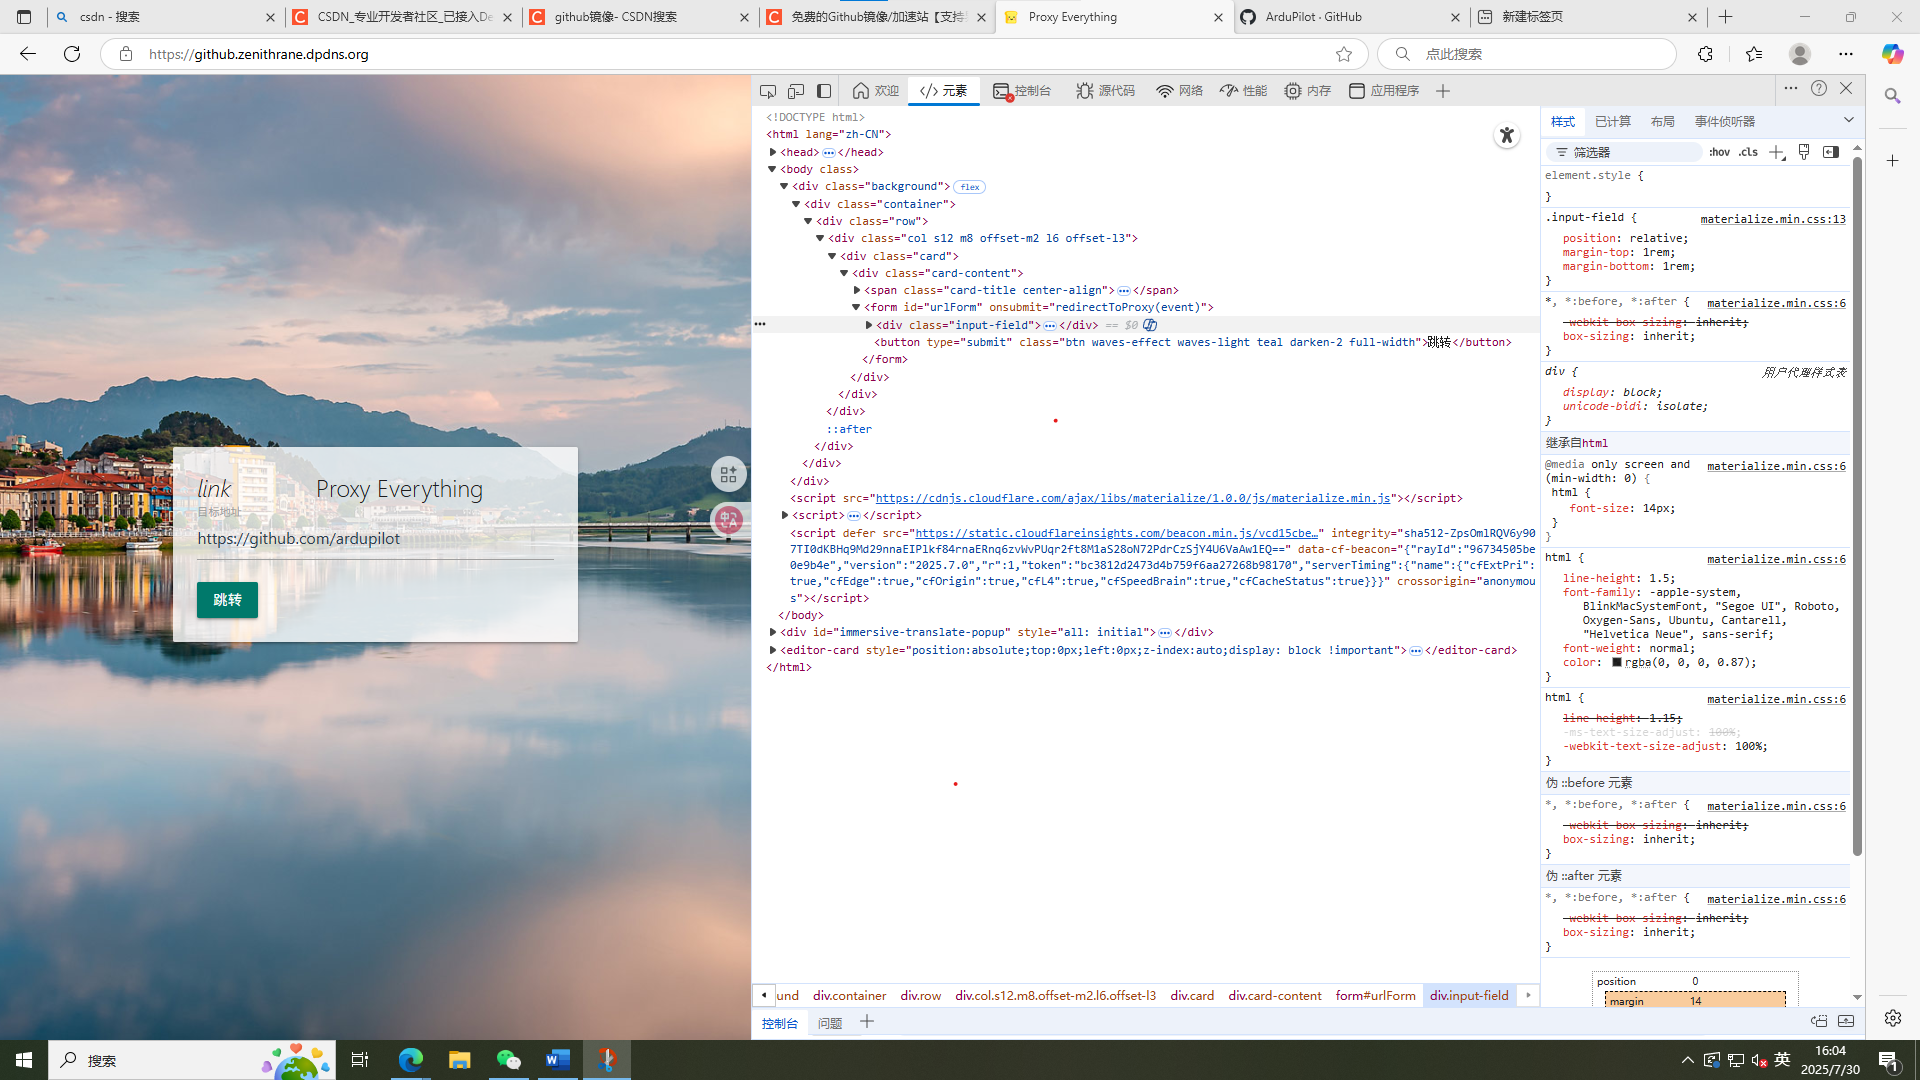1920x1080 pixels.
Task: Open the materialize.min.js script link
Action: click(1132, 498)
